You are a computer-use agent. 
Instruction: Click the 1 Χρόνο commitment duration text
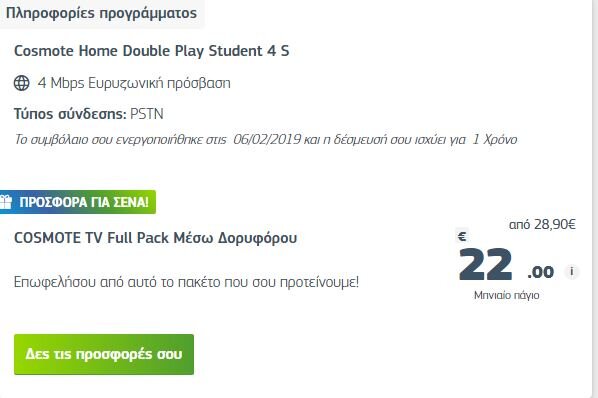[x=495, y=139]
